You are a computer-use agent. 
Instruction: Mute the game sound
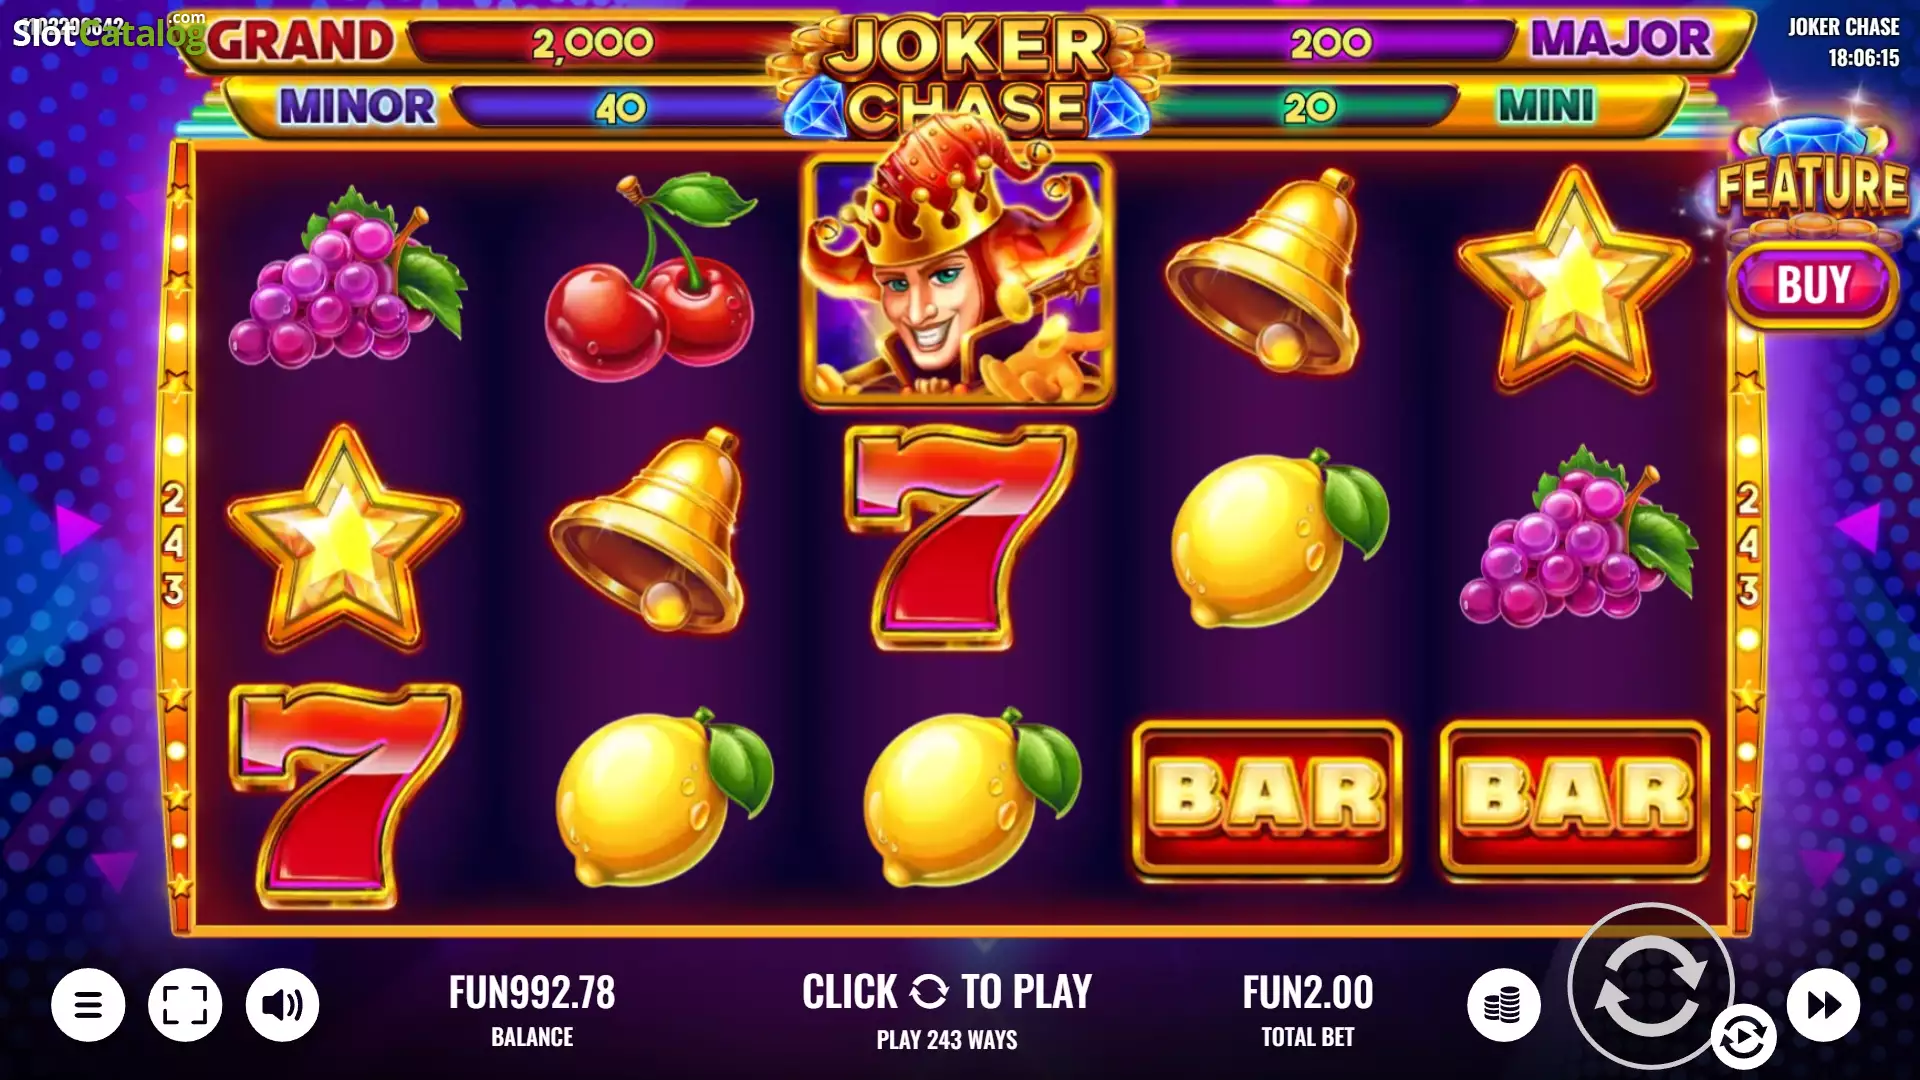(x=283, y=1004)
